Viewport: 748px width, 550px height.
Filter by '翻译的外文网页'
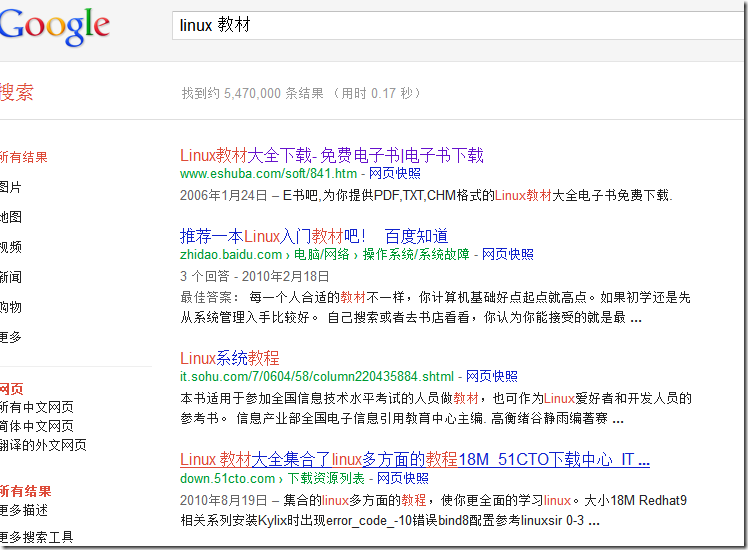click(43, 445)
